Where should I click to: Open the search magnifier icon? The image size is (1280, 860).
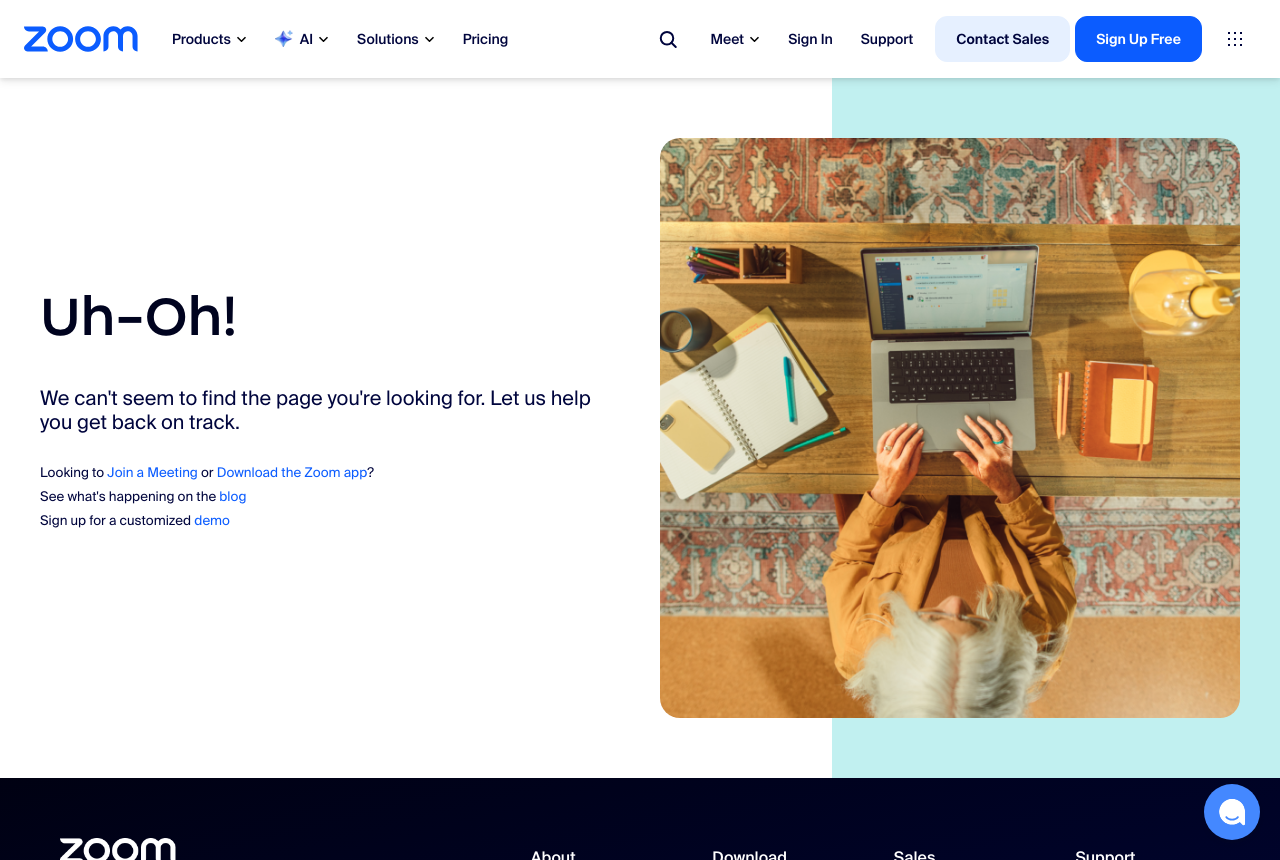pos(668,39)
